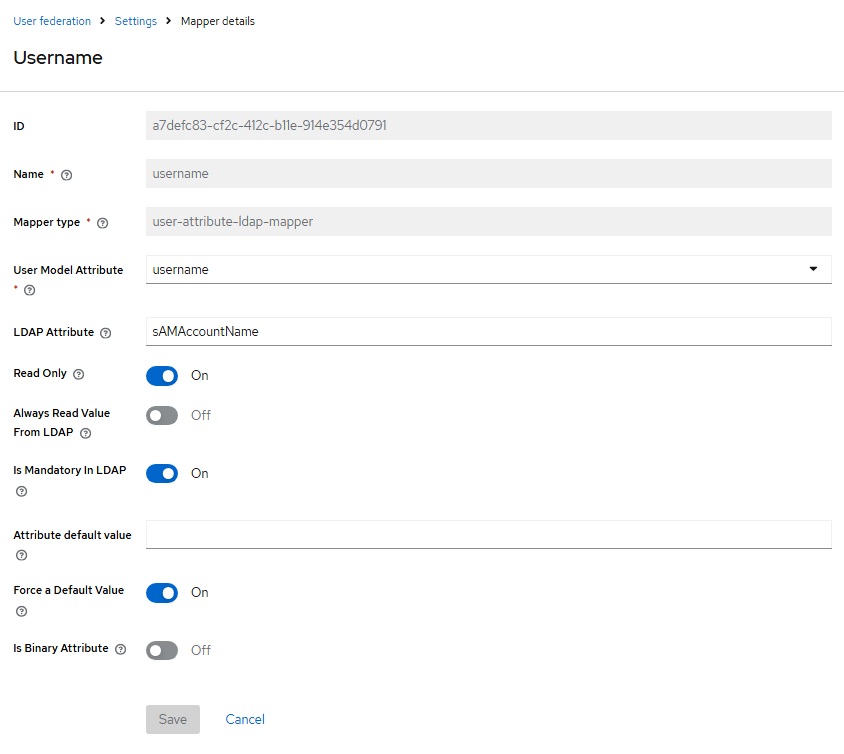Cancel the mapper edits
The width and height of the screenshot is (844, 754).
(245, 719)
